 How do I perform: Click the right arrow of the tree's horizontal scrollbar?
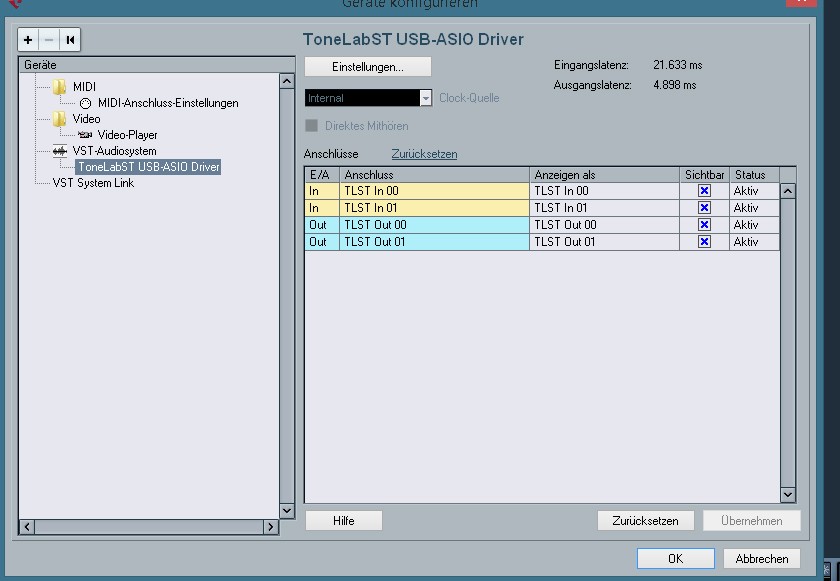click(x=271, y=527)
